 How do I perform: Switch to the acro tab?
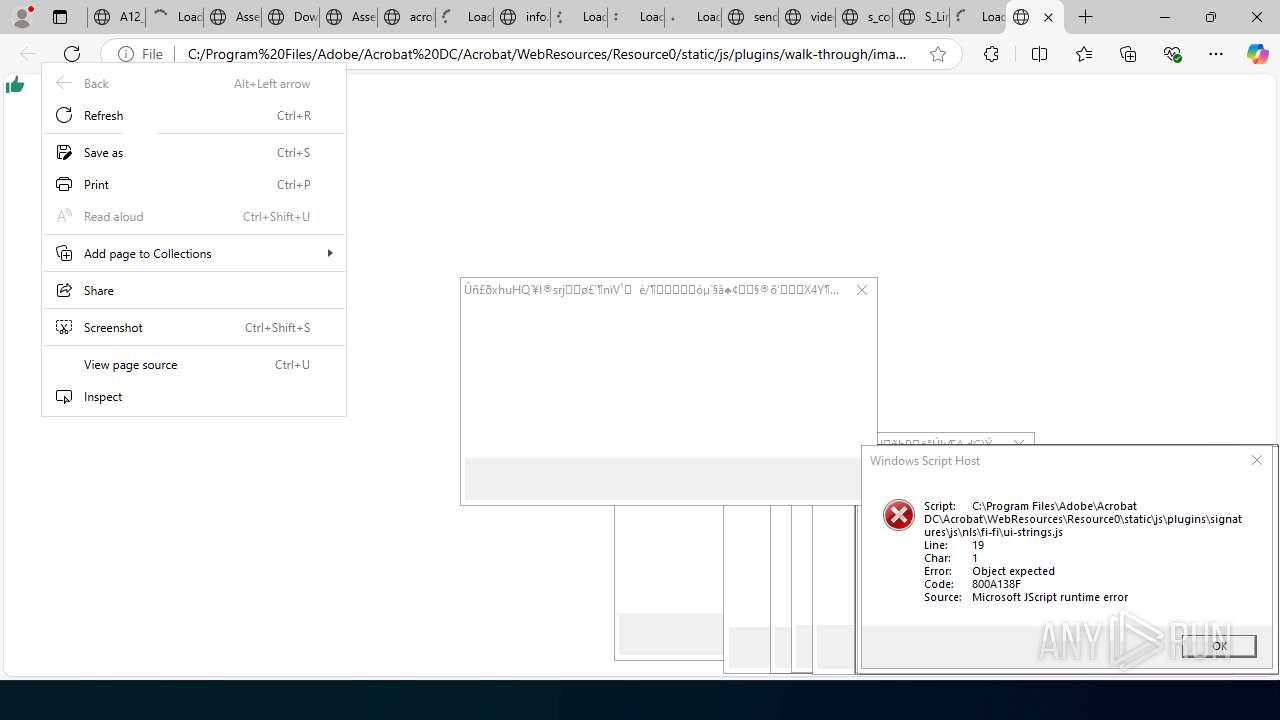[407, 17]
